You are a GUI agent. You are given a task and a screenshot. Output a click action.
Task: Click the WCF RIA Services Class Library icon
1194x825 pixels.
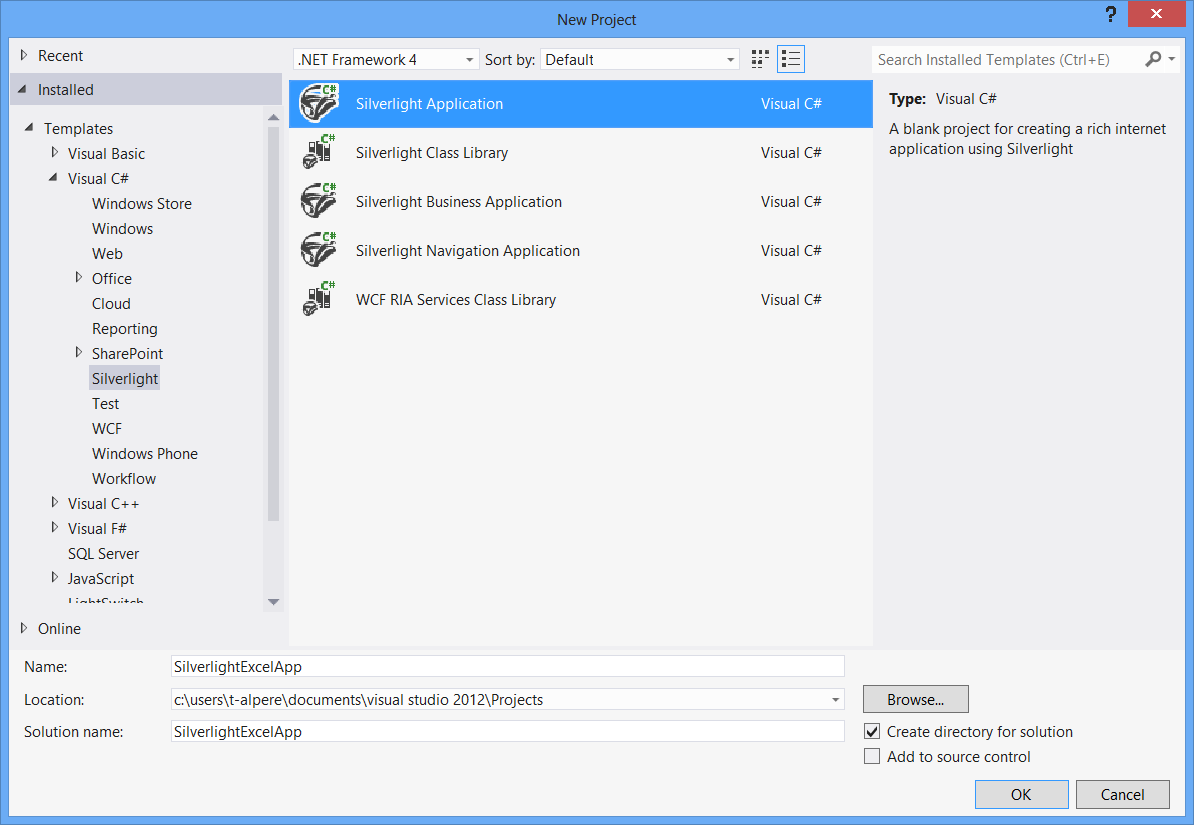pyautogui.click(x=319, y=300)
